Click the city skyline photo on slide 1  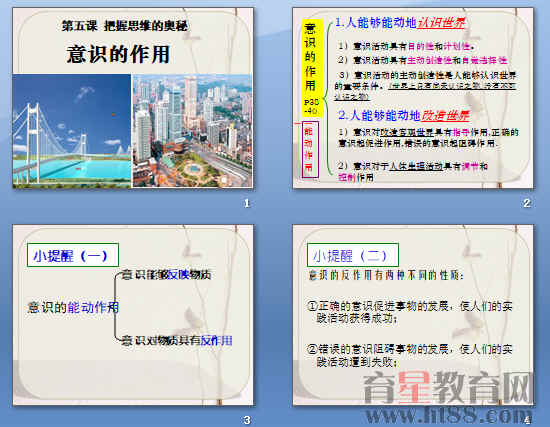[x=193, y=131]
